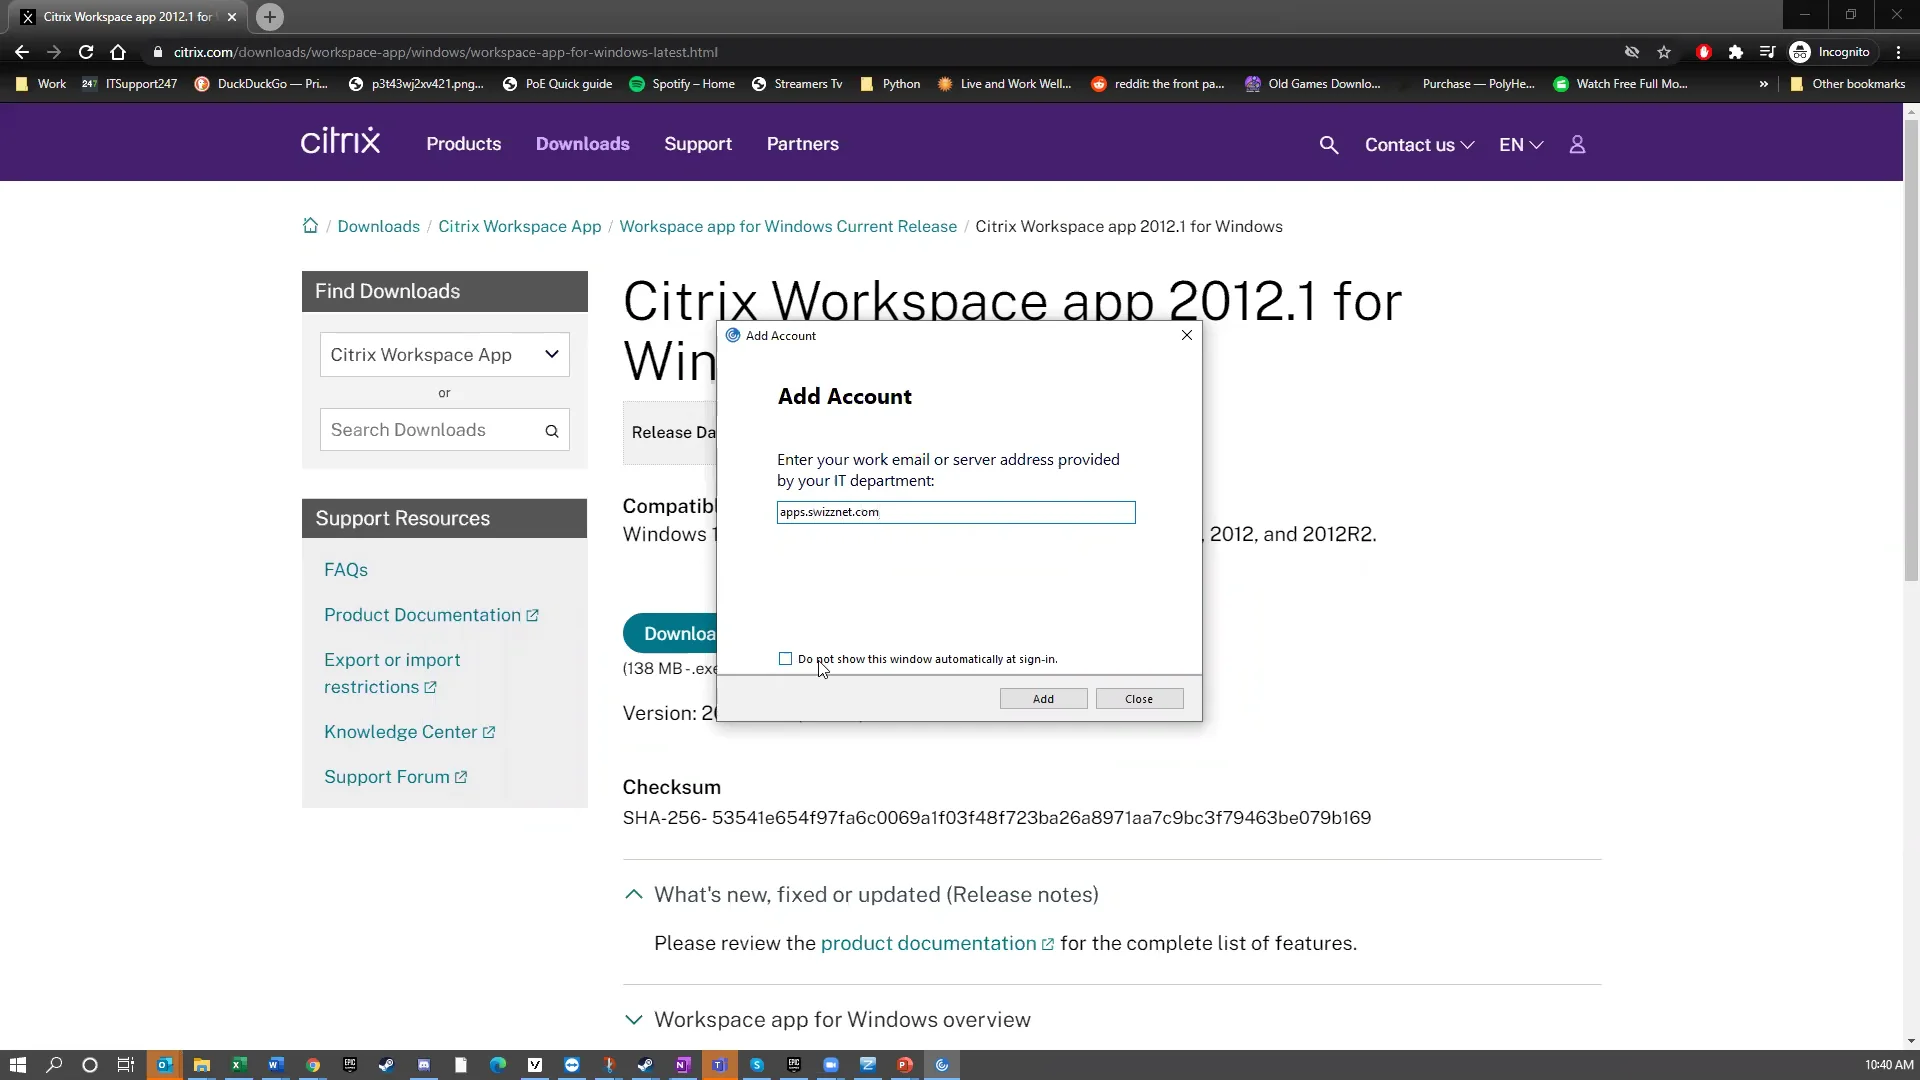Open the 'product documentation' link in release notes

point(937,944)
